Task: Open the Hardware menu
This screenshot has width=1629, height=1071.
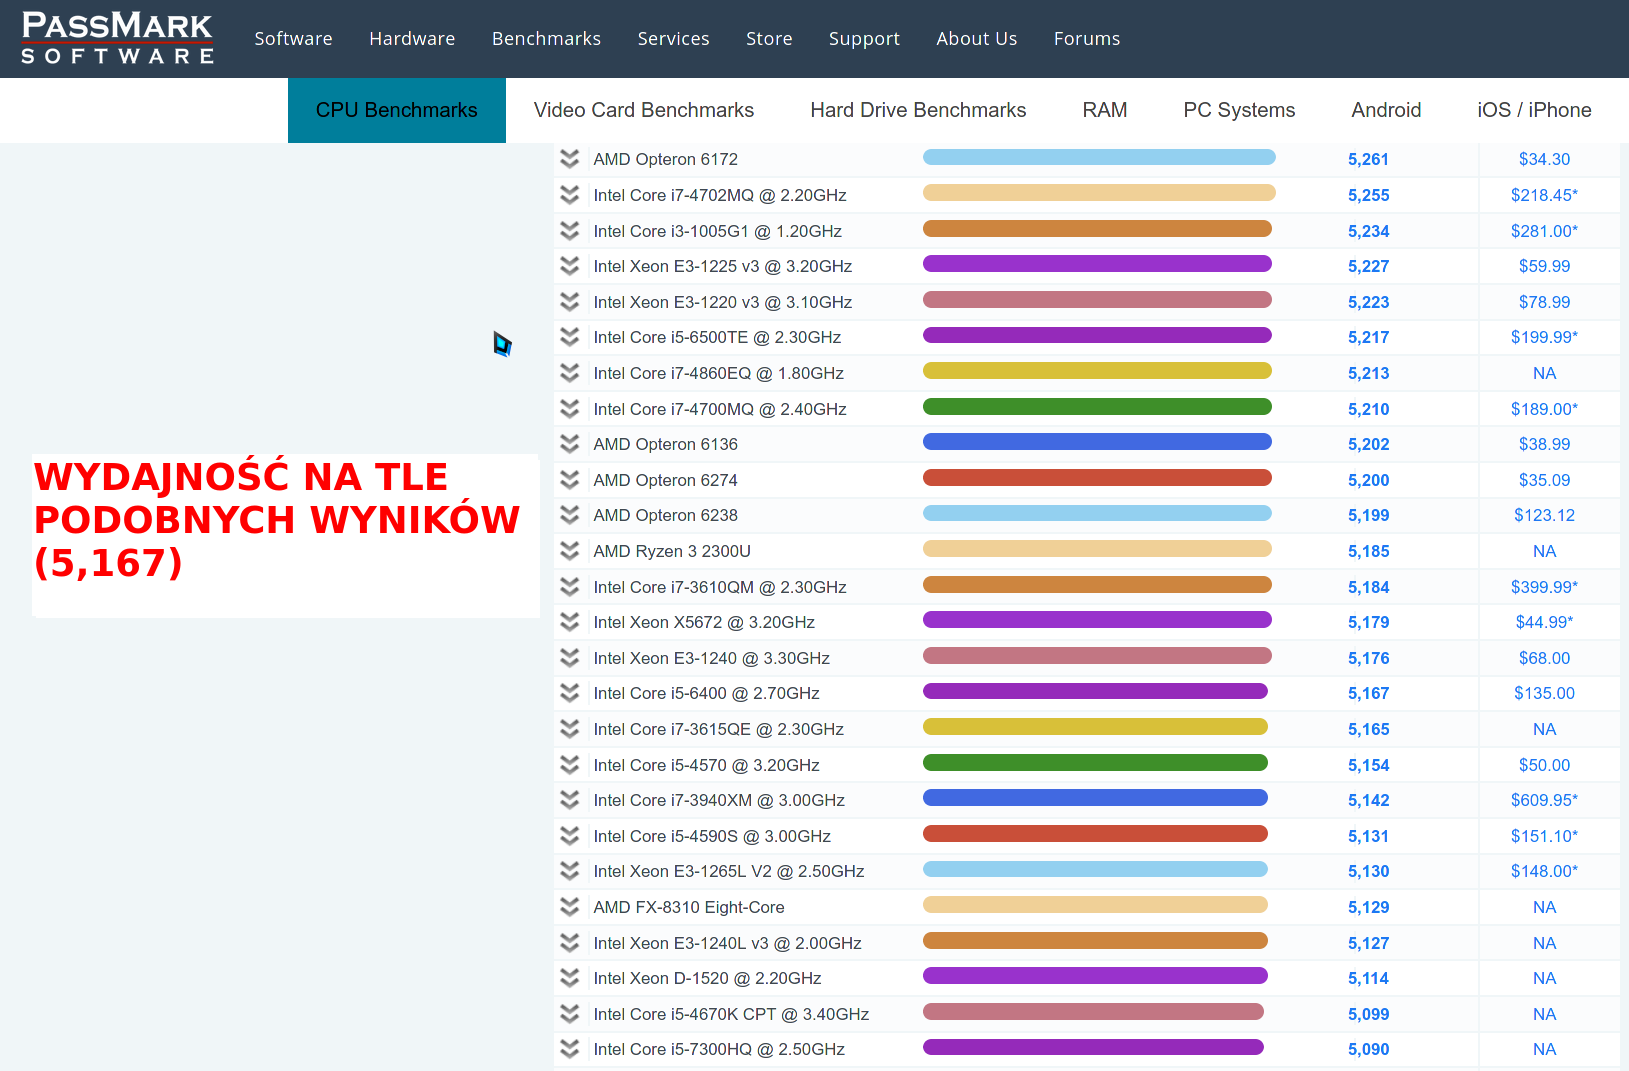Action: [412, 38]
